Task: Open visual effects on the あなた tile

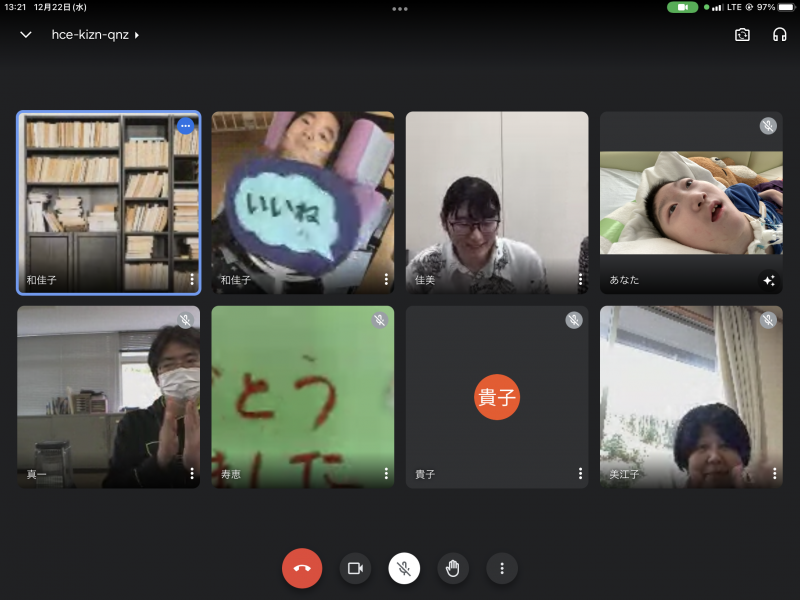Action: 768,280
